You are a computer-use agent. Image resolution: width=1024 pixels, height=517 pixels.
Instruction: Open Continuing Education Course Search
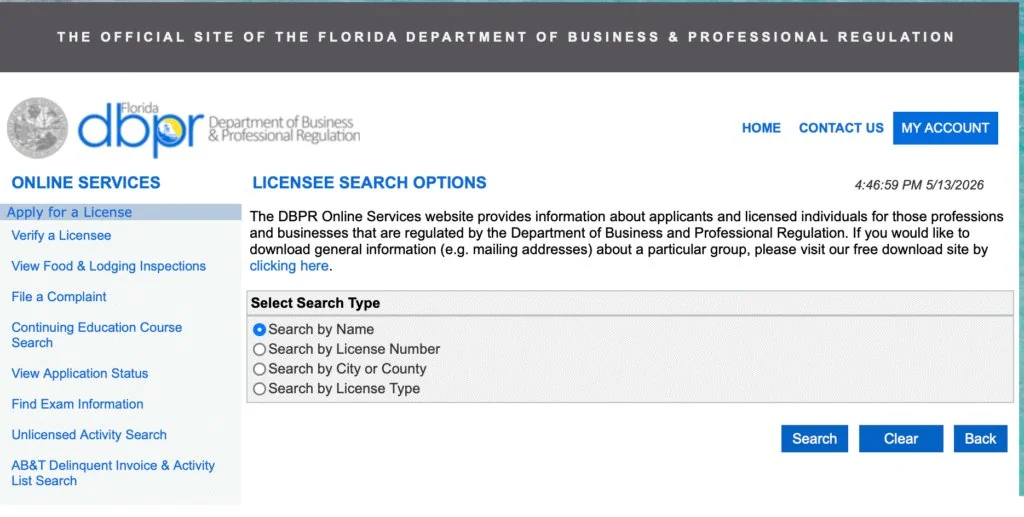(97, 335)
